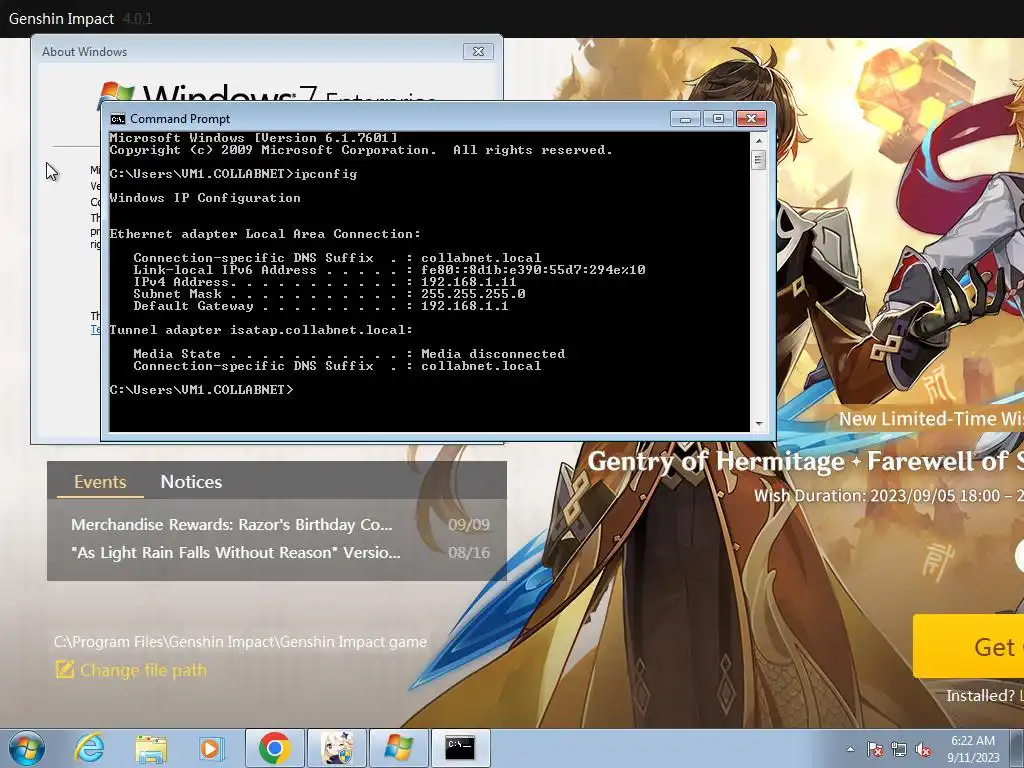
Task: Switch to Genshin Impact launcher taskbar icon
Action: coord(336,748)
